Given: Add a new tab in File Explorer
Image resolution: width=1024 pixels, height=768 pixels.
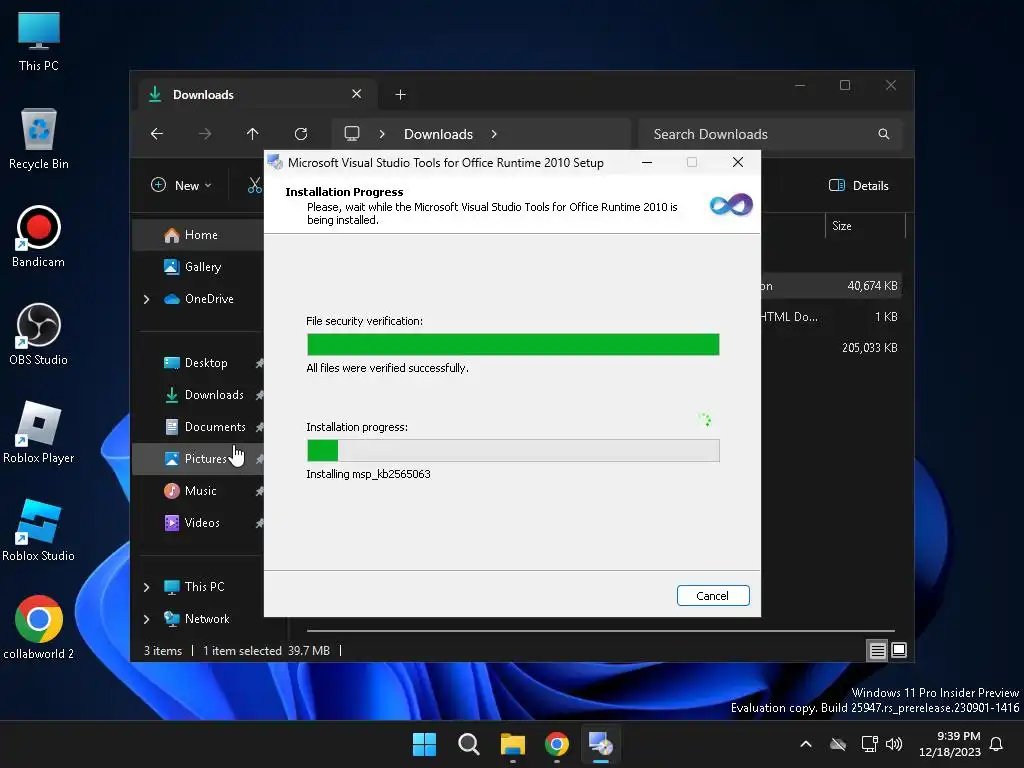Looking at the screenshot, I should click(x=400, y=95).
